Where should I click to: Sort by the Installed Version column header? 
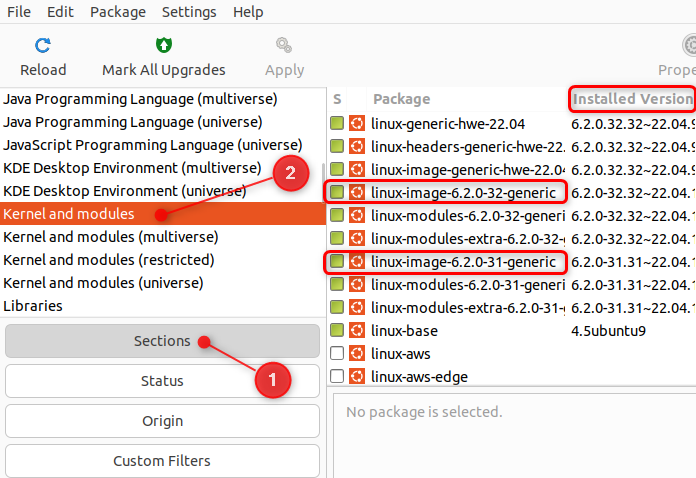pyautogui.click(x=632, y=99)
